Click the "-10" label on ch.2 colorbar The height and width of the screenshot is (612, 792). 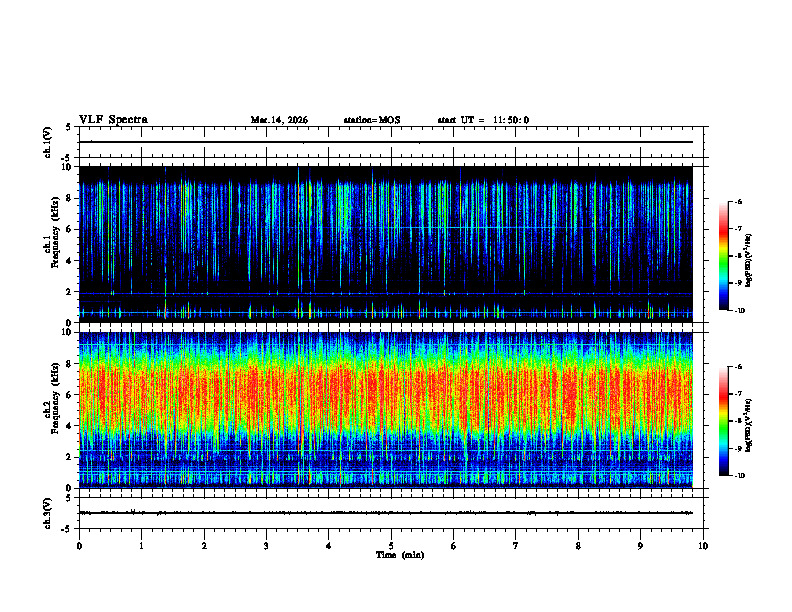click(x=739, y=476)
